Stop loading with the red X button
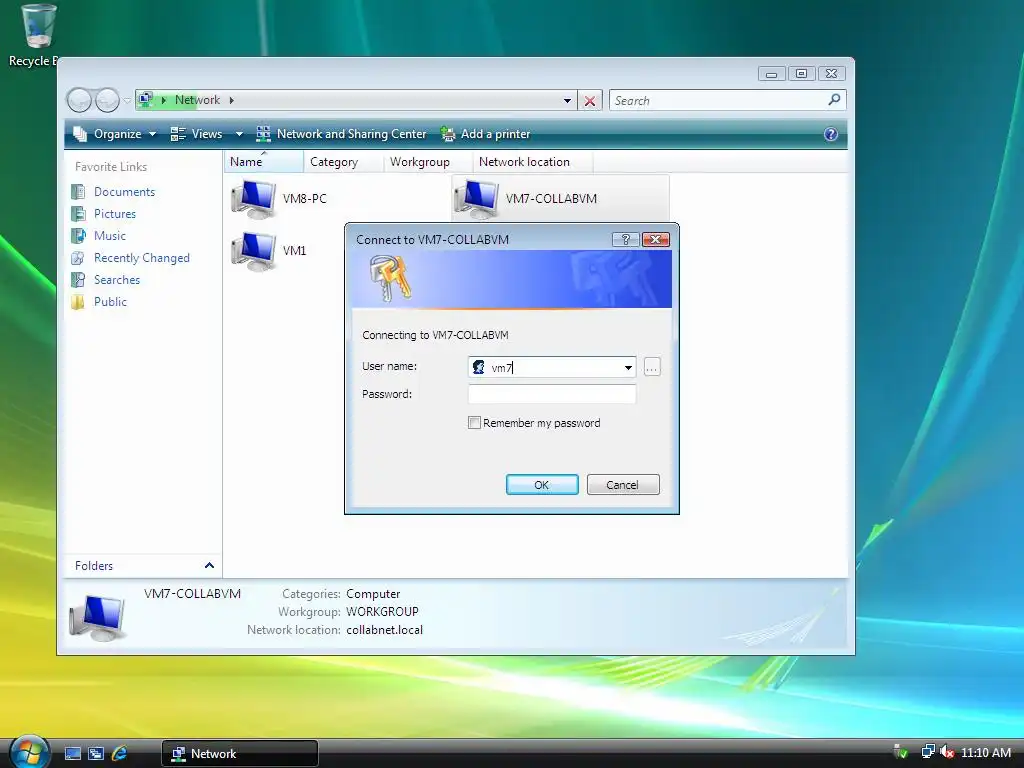Screen dimensions: 1024x768 590,101
